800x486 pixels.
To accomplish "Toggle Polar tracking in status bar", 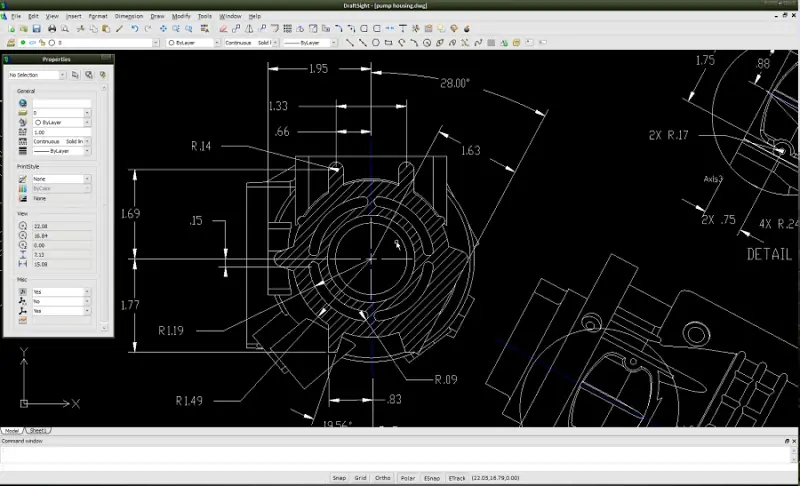I will pyautogui.click(x=408, y=478).
